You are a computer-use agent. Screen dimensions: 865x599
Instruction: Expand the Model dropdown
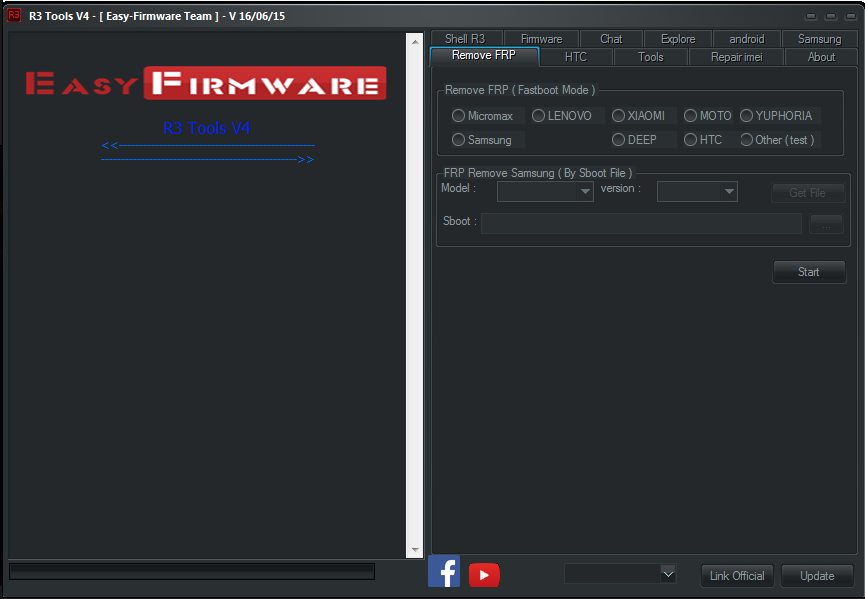[x=585, y=191]
